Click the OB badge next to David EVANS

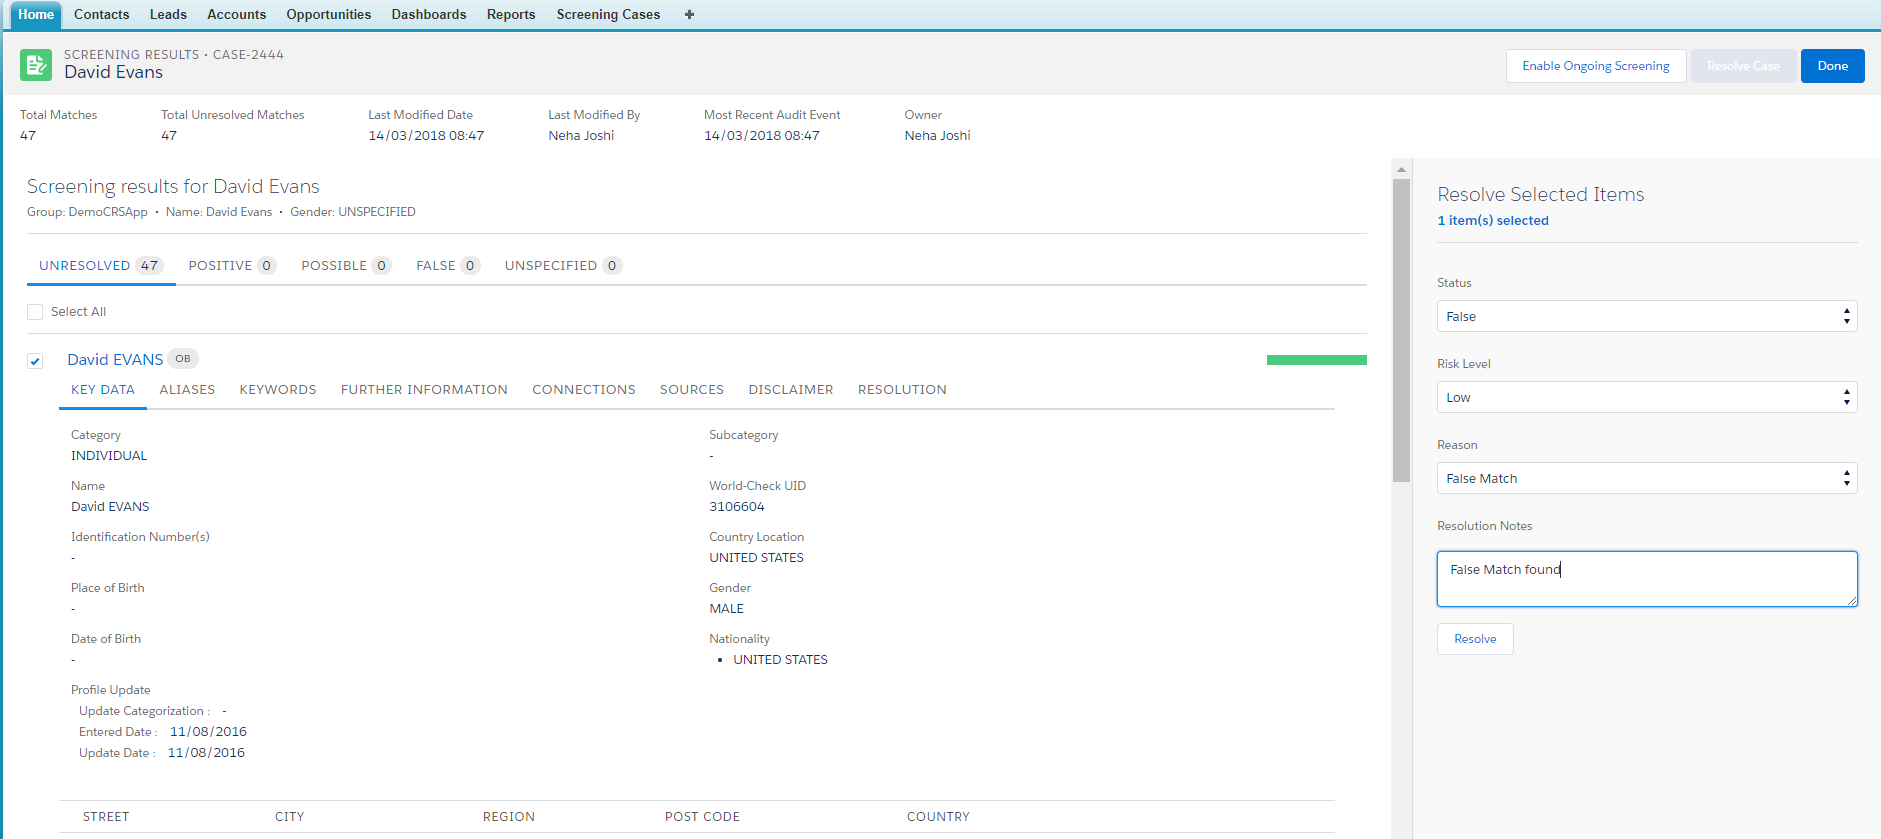click(x=182, y=359)
